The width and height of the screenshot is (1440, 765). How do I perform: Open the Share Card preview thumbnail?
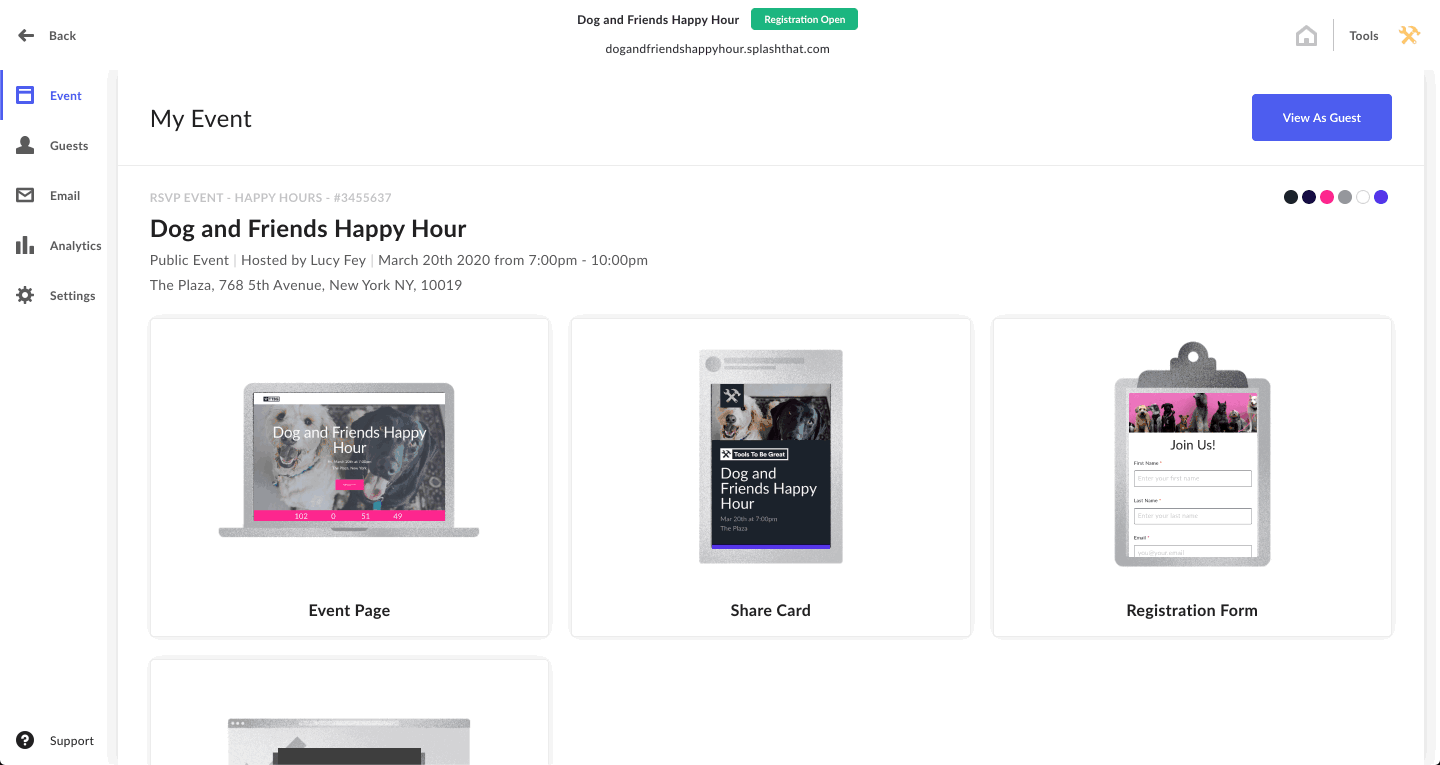point(771,456)
